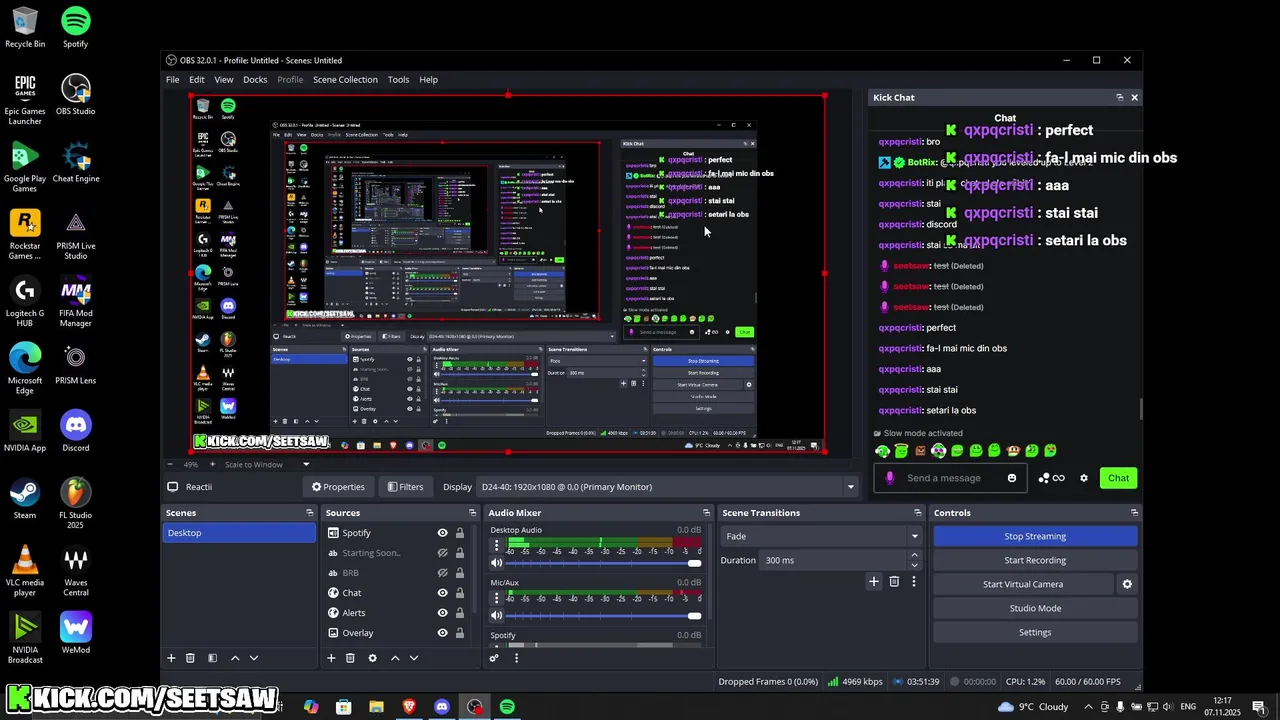The height and width of the screenshot is (720, 1280).
Task: Move scene down arrow in Scenes panel
Action: pos(254,658)
